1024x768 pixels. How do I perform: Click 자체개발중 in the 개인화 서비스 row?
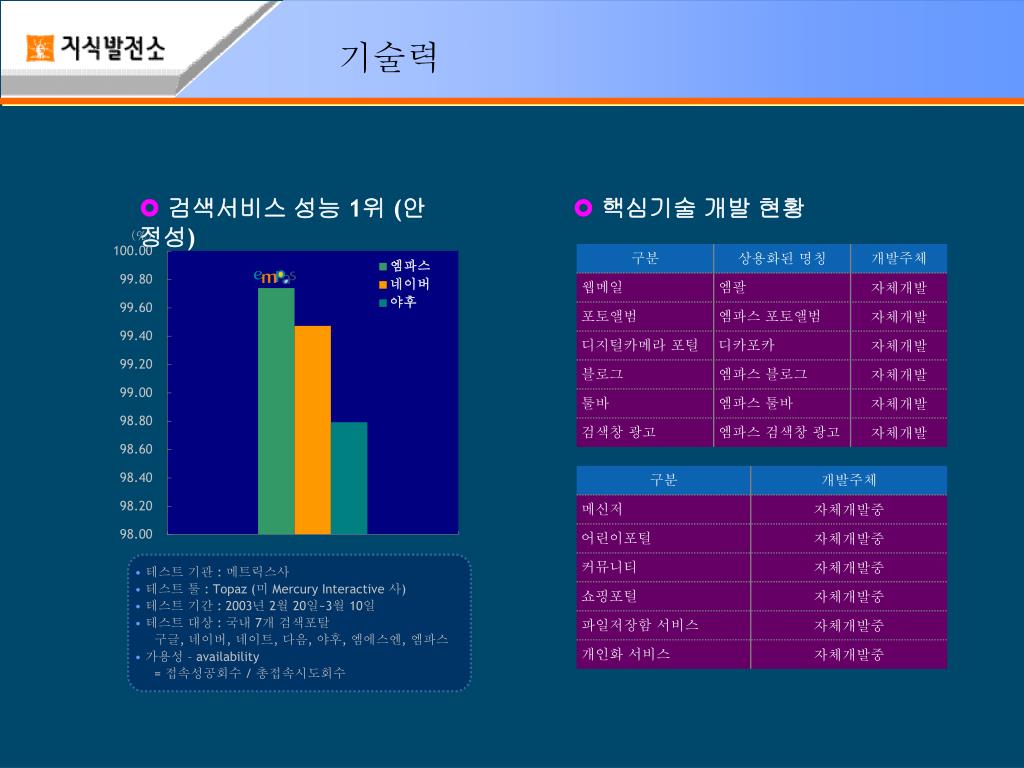point(849,654)
